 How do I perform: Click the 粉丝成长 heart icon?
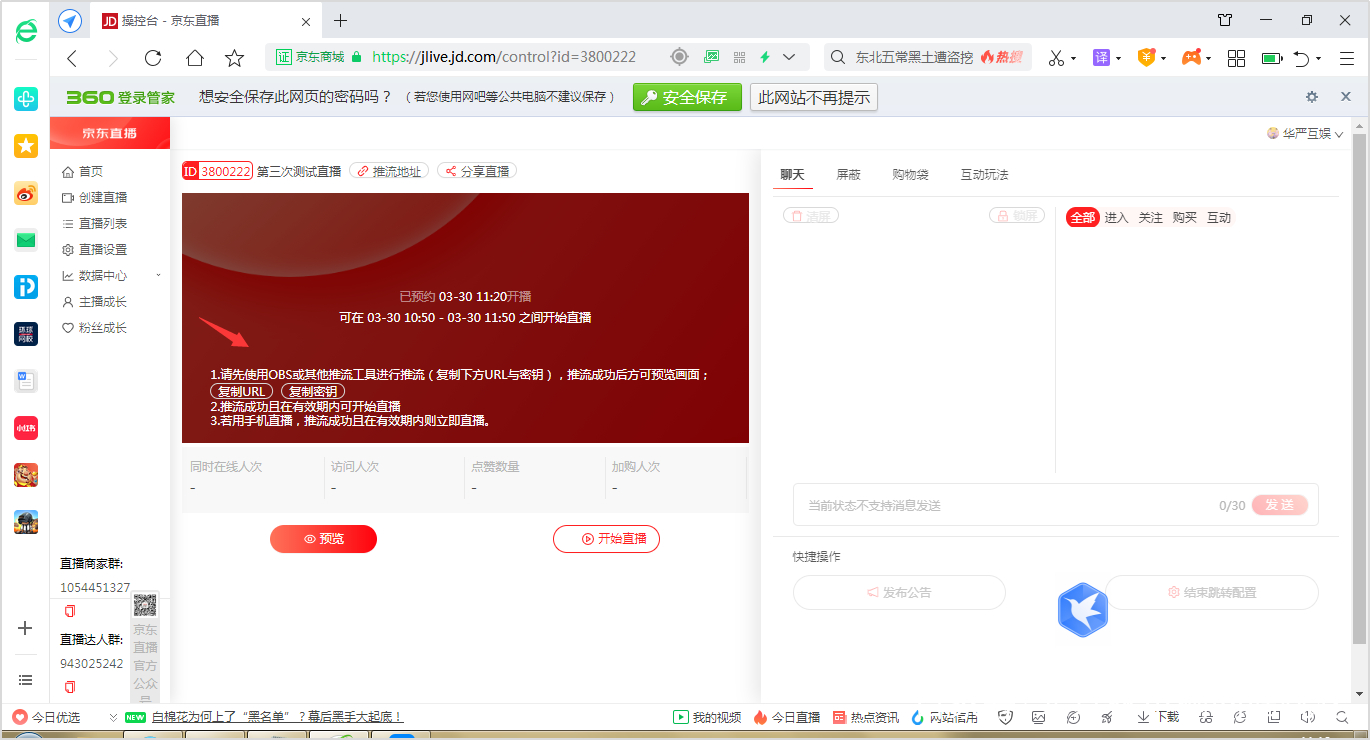click(68, 327)
